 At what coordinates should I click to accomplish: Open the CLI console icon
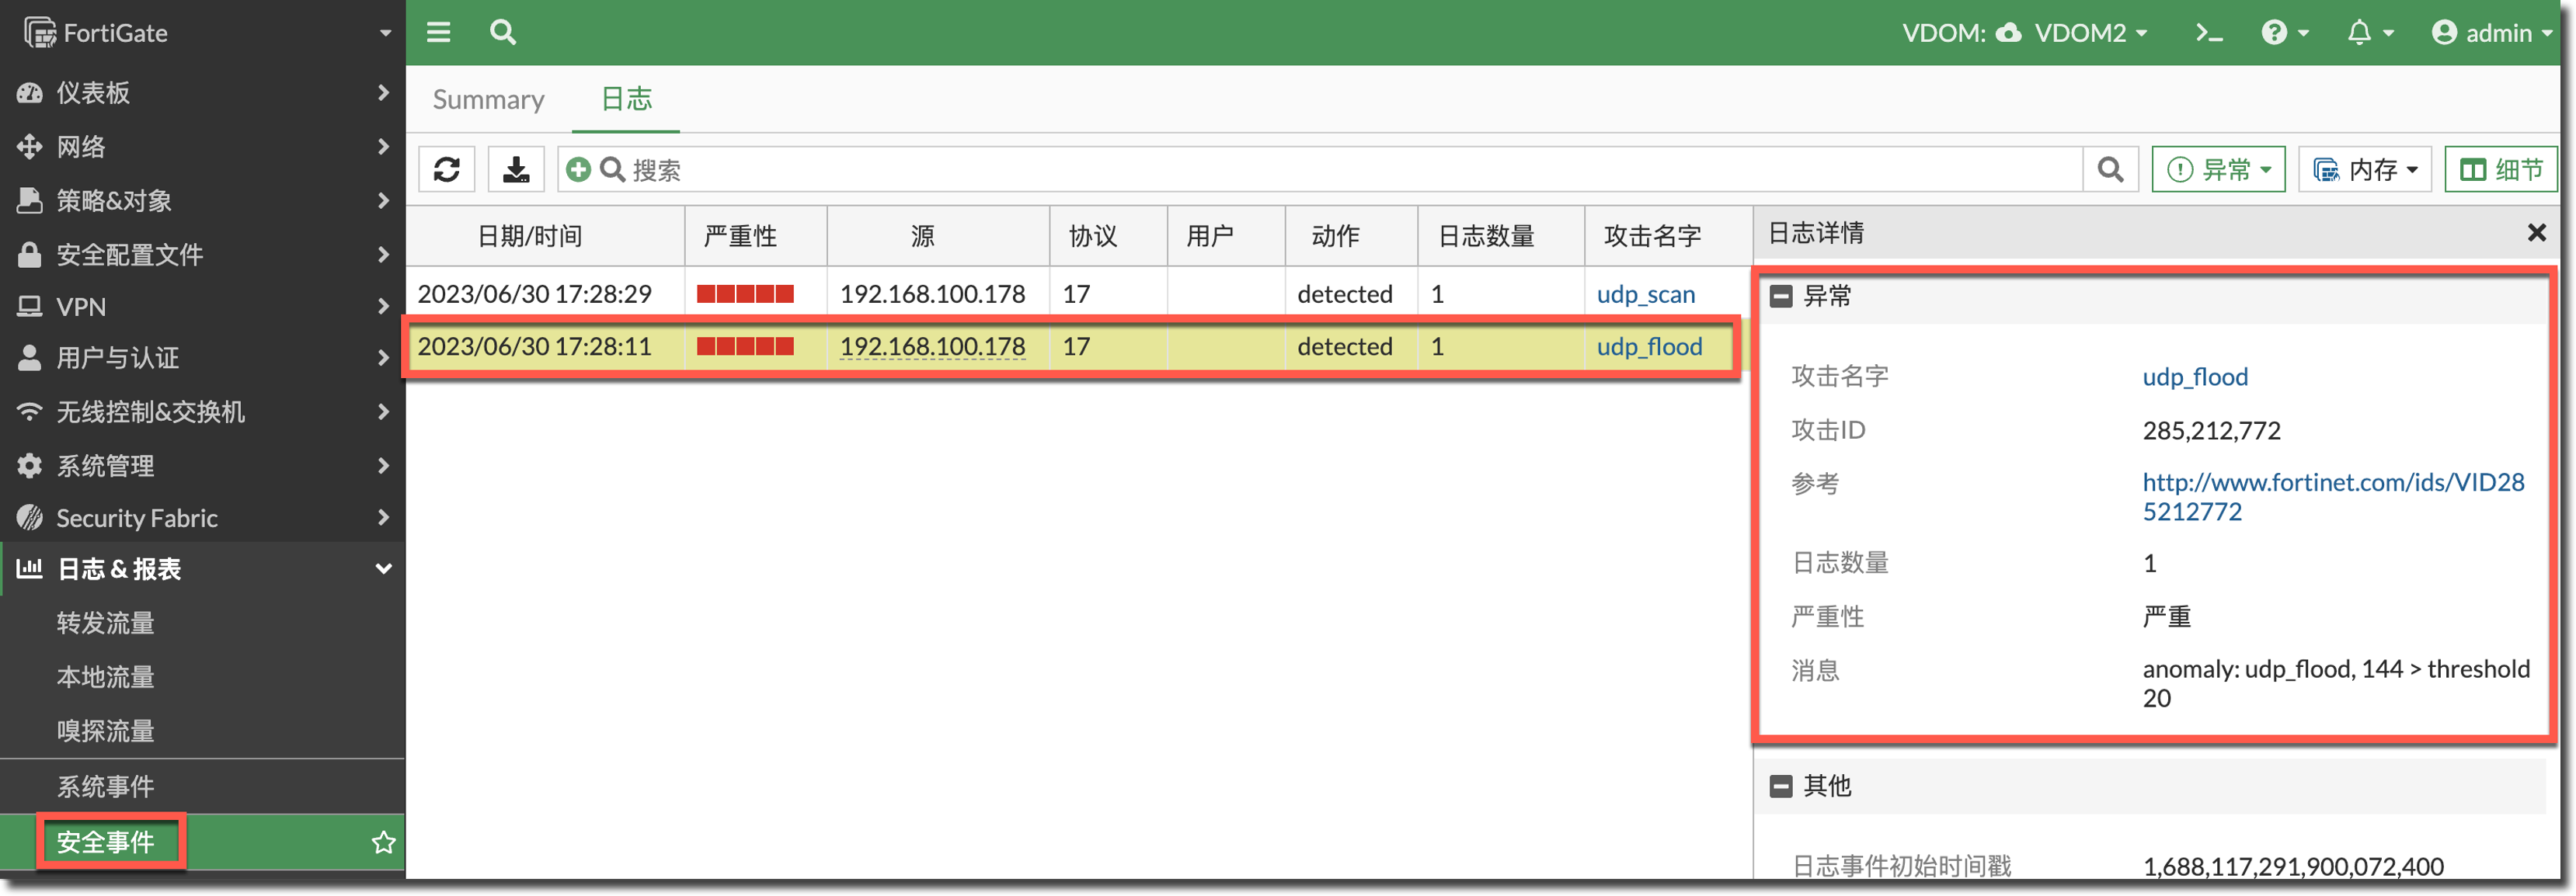(x=2208, y=32)
